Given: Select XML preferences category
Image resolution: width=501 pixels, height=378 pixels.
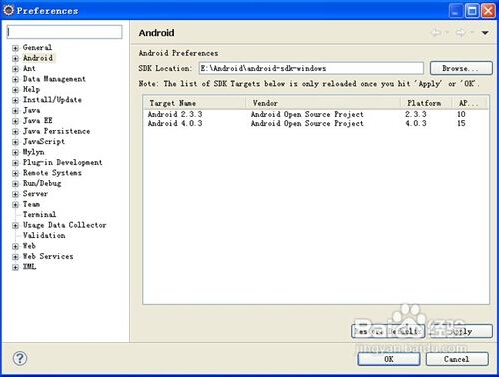Looking at the screenshot, I should (29, 267).
